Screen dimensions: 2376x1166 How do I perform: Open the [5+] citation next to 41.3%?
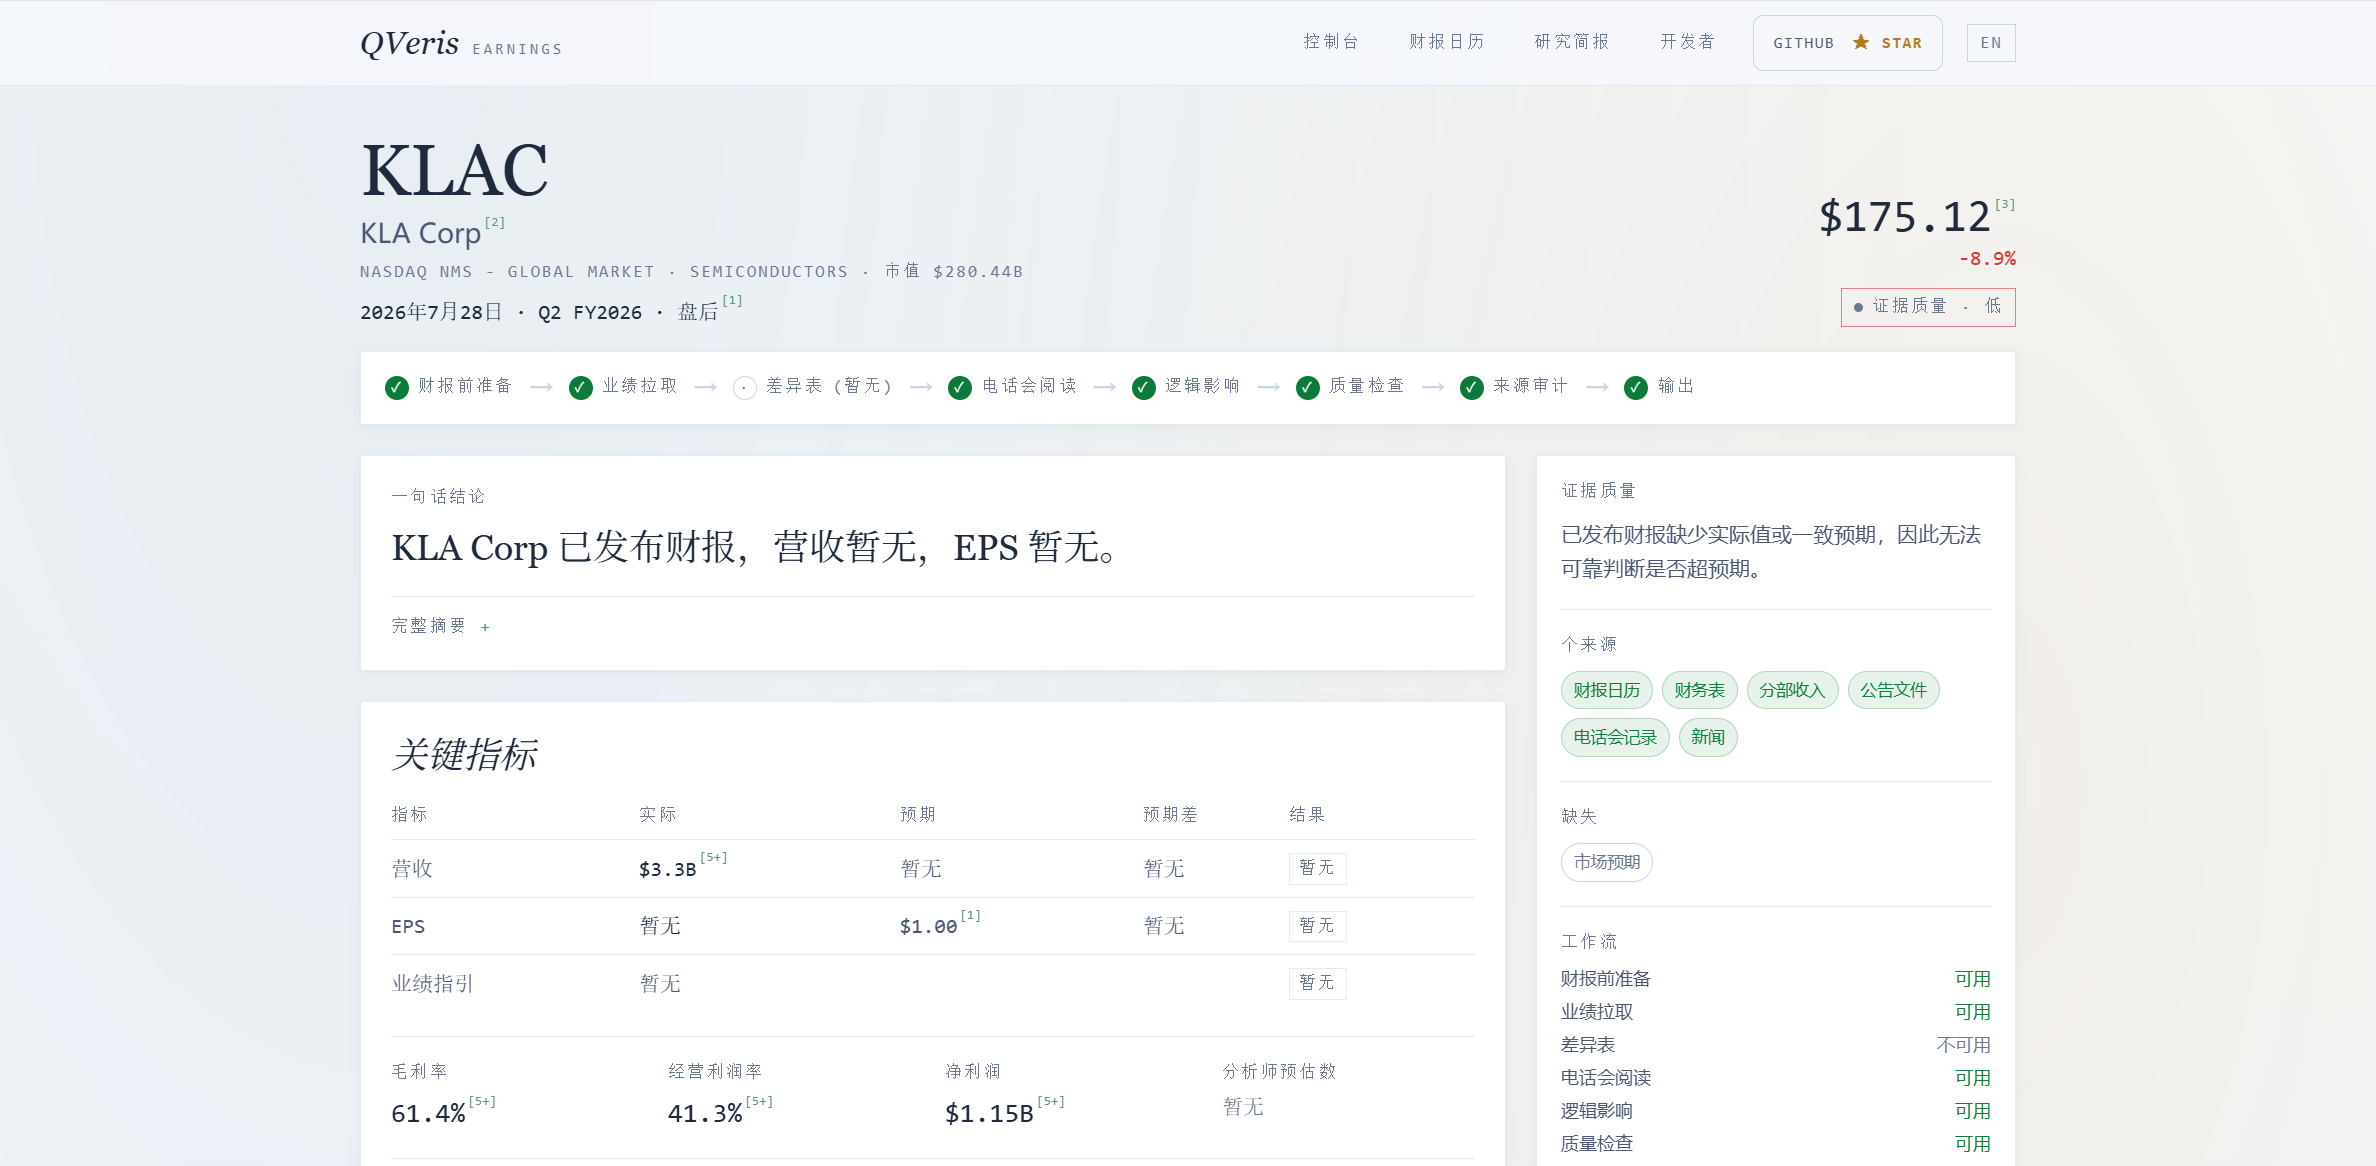click(x=759, y=1101)
